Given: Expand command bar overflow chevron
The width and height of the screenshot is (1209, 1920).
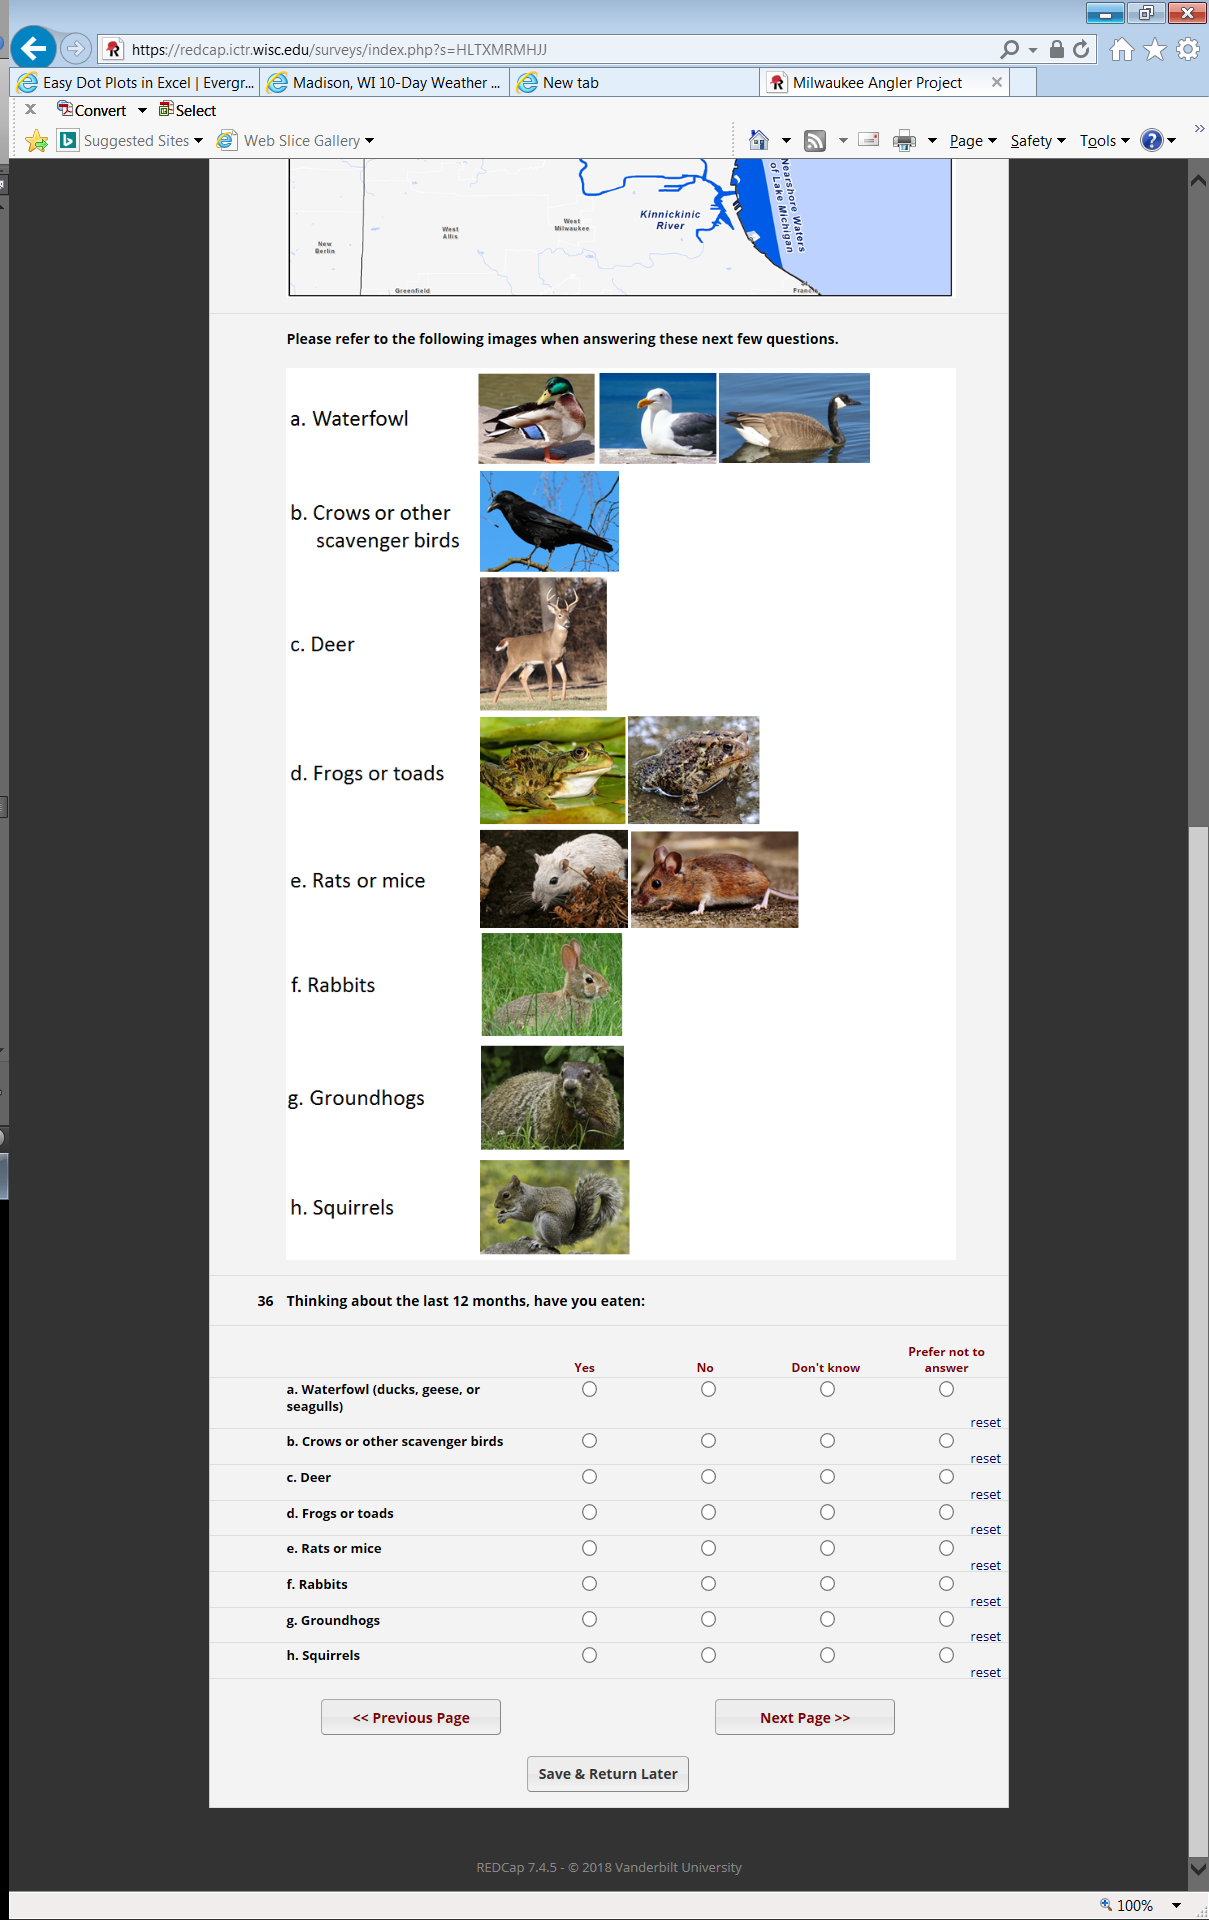Looking at the screenshot, I should coord(1199,129).
